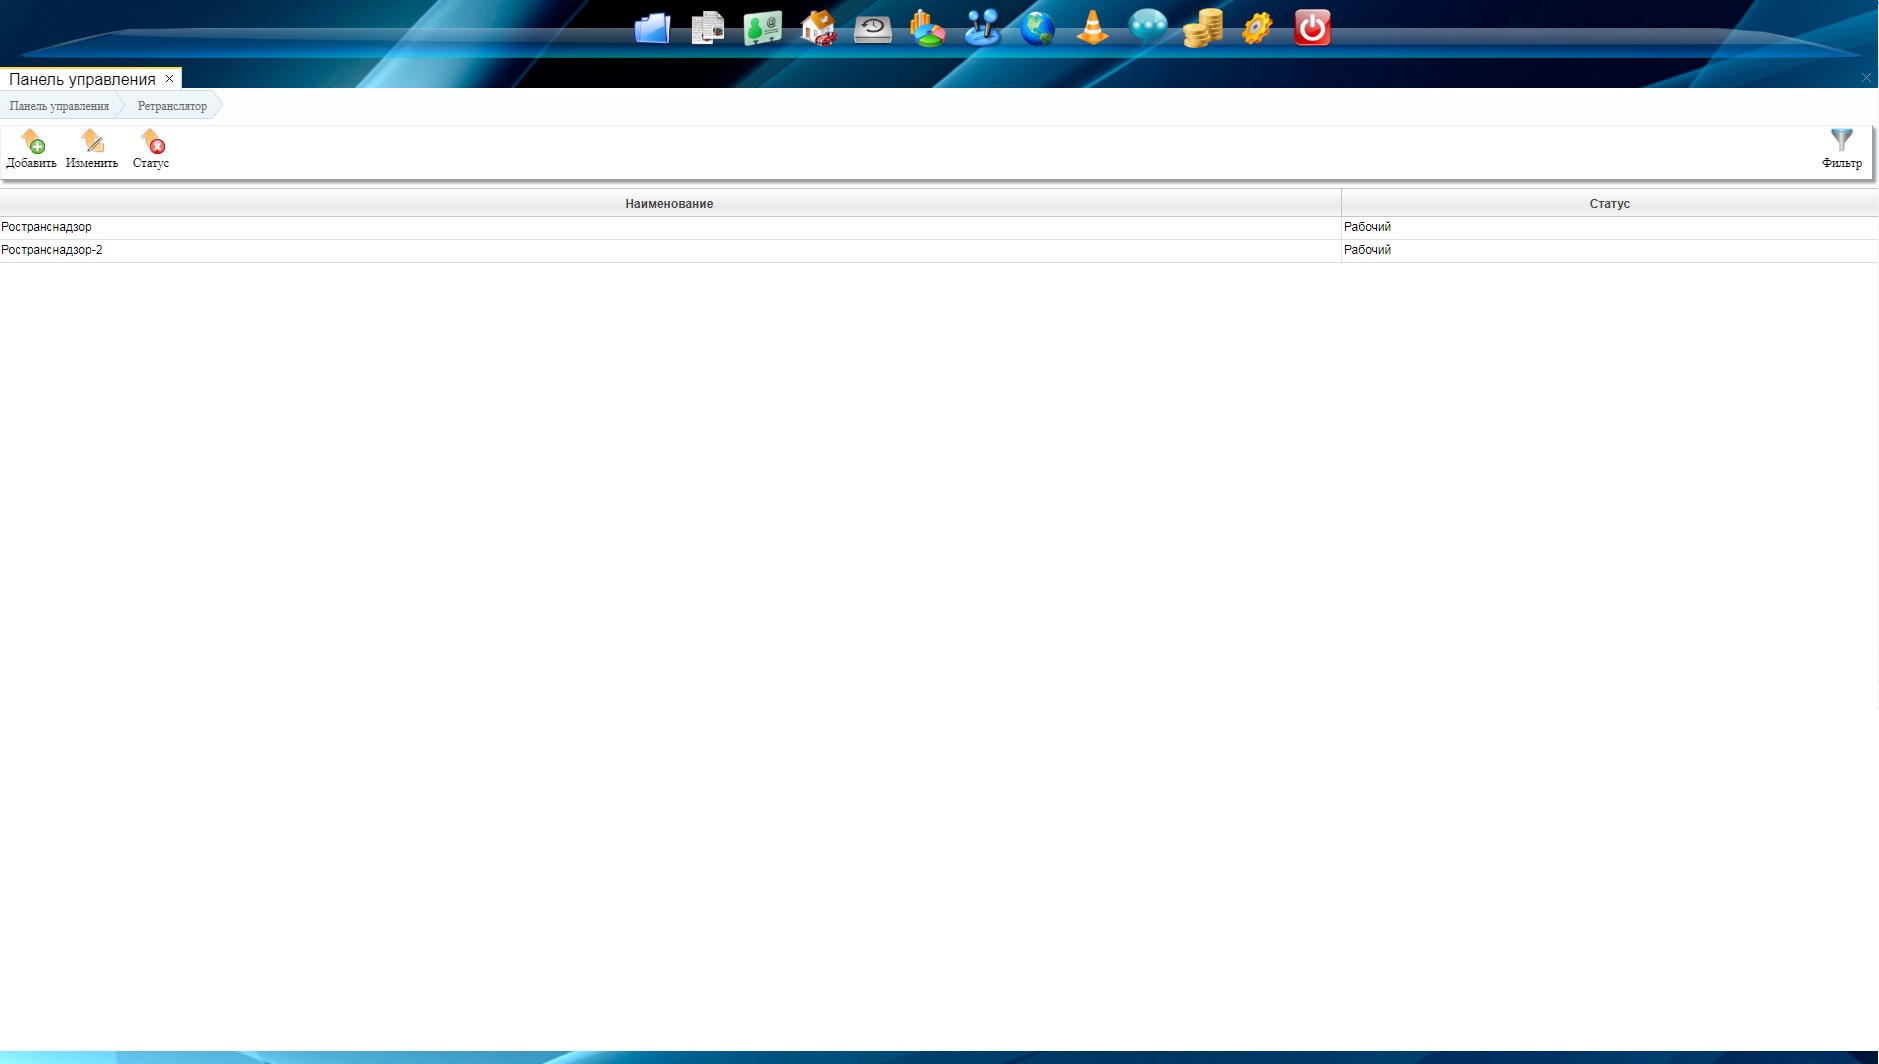
Task: Open the chat speech bubble icon
Action: [1147, 28]
